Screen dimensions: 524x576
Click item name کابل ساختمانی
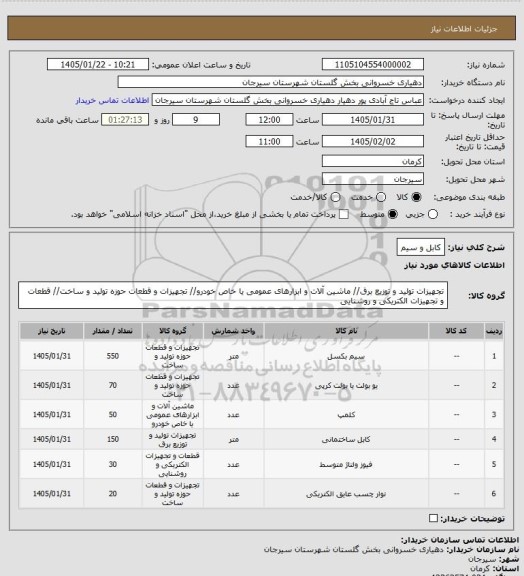pyautogui.click(x=346, y=439)
